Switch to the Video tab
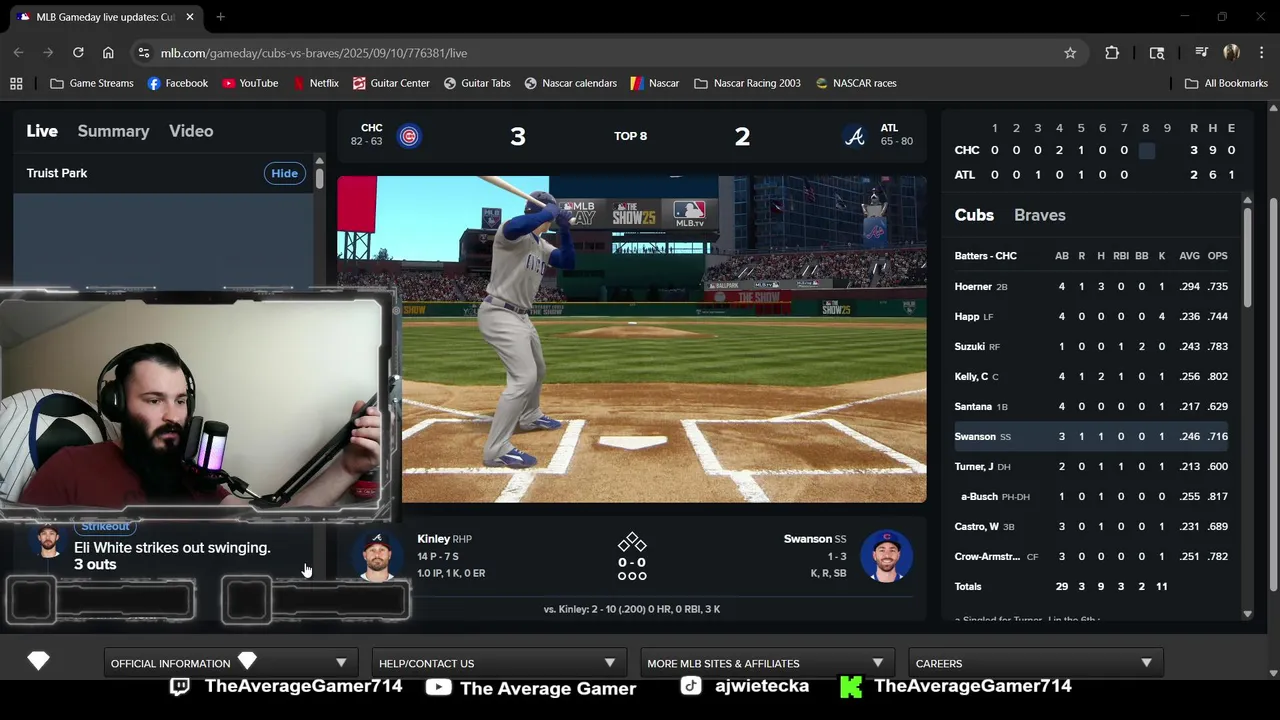 pyautogui.click(x=191, y=131)
